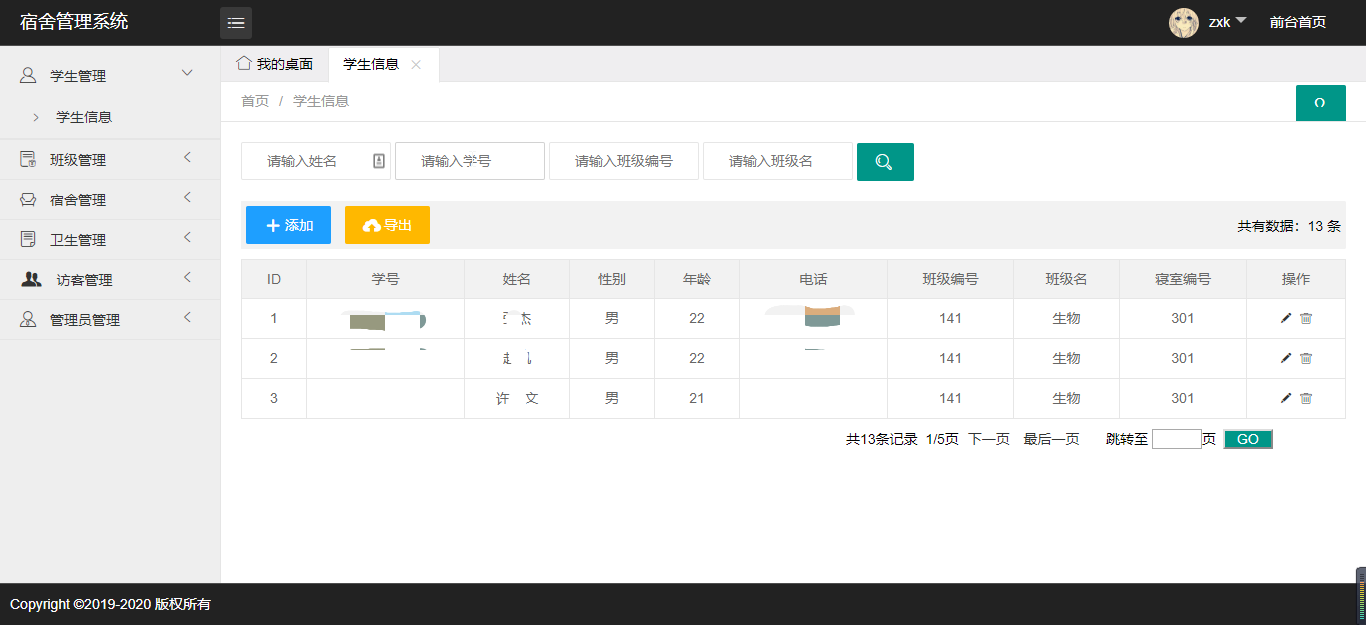The image size is (1366, 625).
Task: Open 前台首页 in the top bar
Action: [1297, 21]
